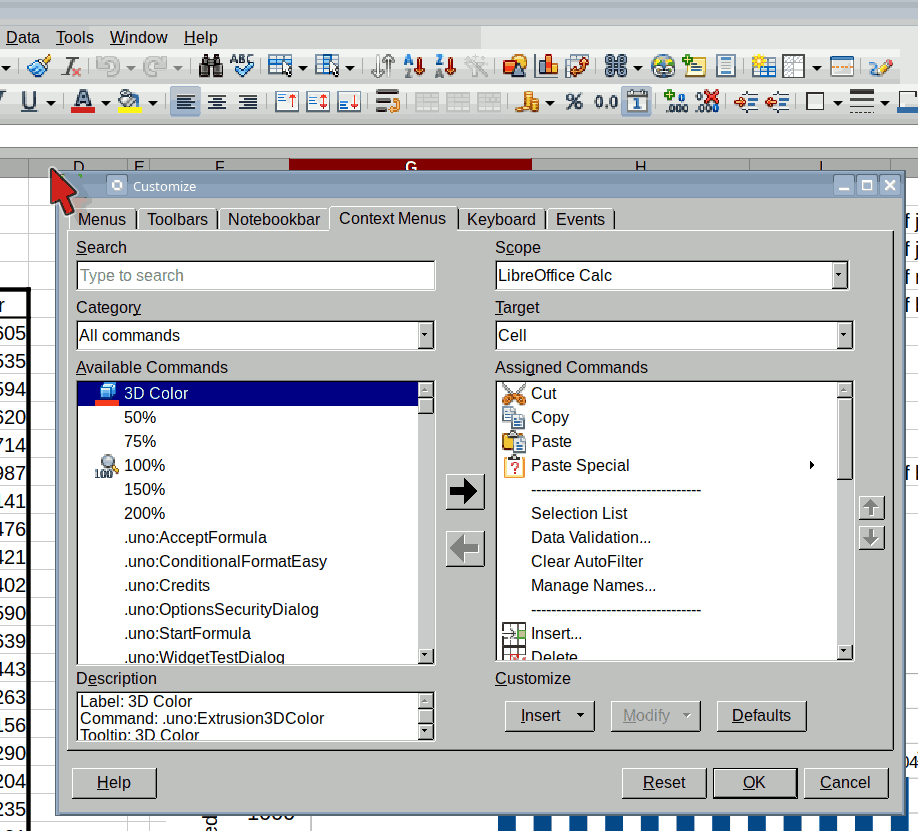Screen dimensions: 918x831
Task: Click the Clone Formatting paintbrush icon
Action: click(x=39, y=67)
